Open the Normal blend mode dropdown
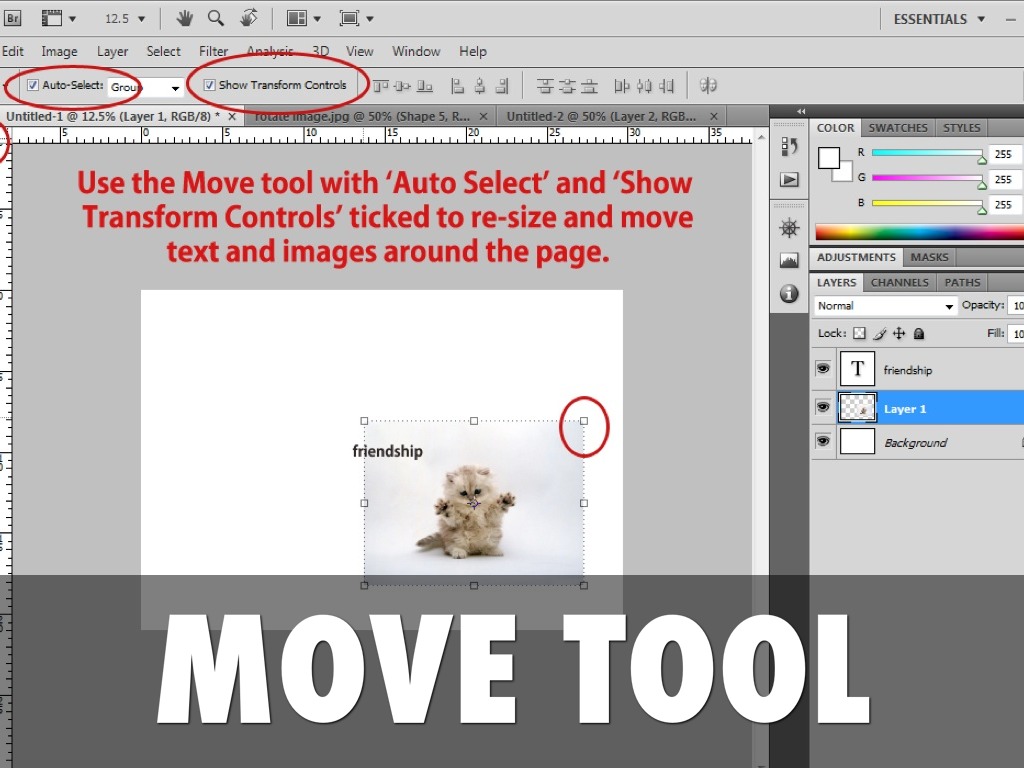The height and width of the screenshot is (768, 1024). (885, 306)
